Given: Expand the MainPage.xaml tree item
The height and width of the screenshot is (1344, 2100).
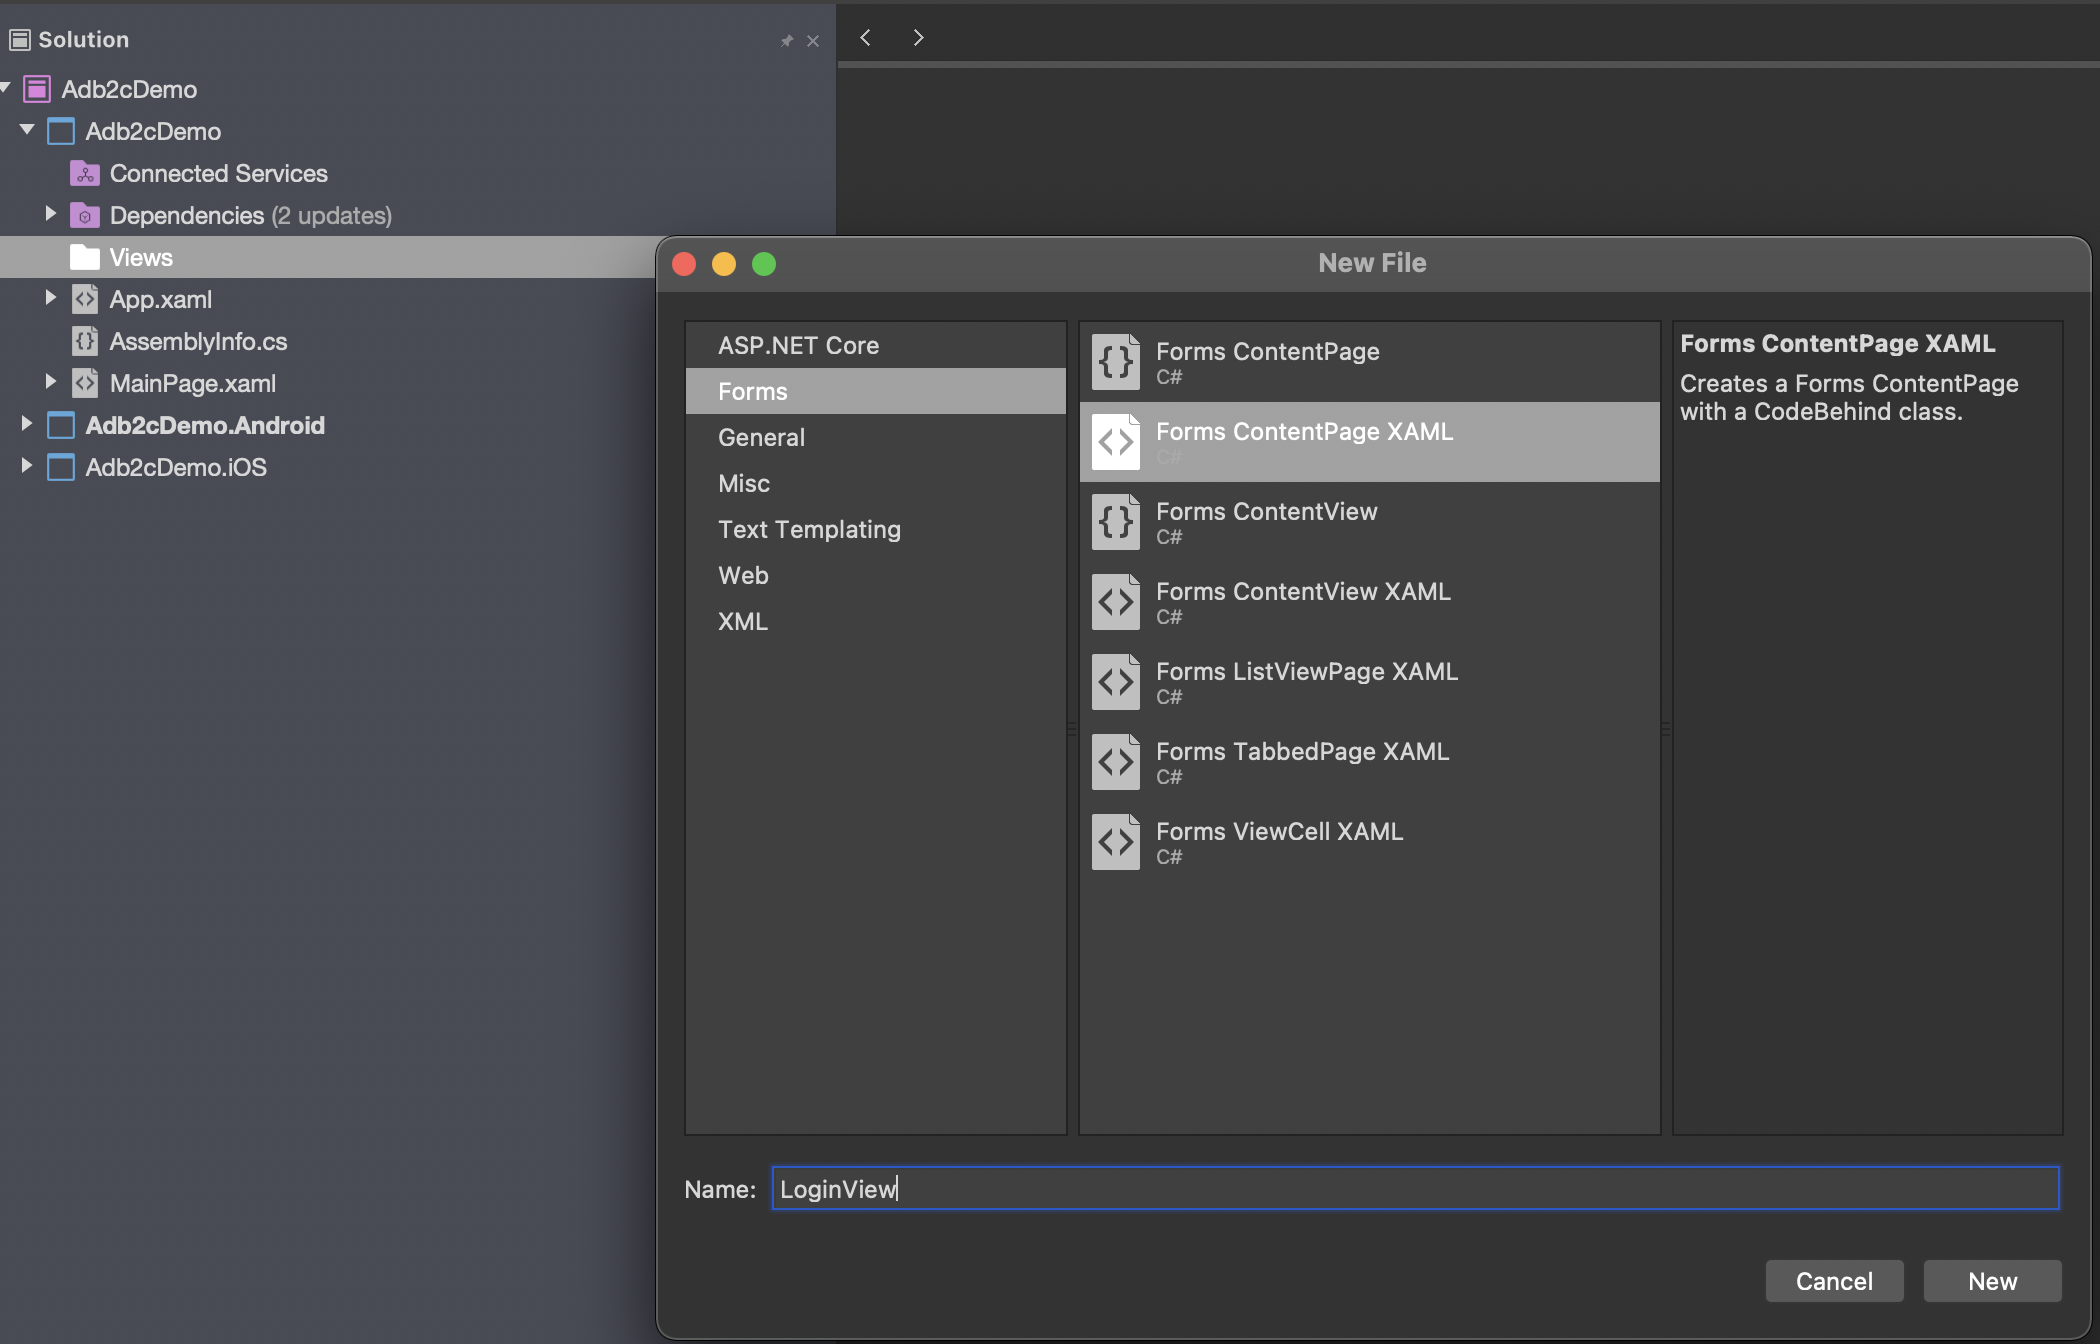Looking at the screenshot, I should pos(50,382).
